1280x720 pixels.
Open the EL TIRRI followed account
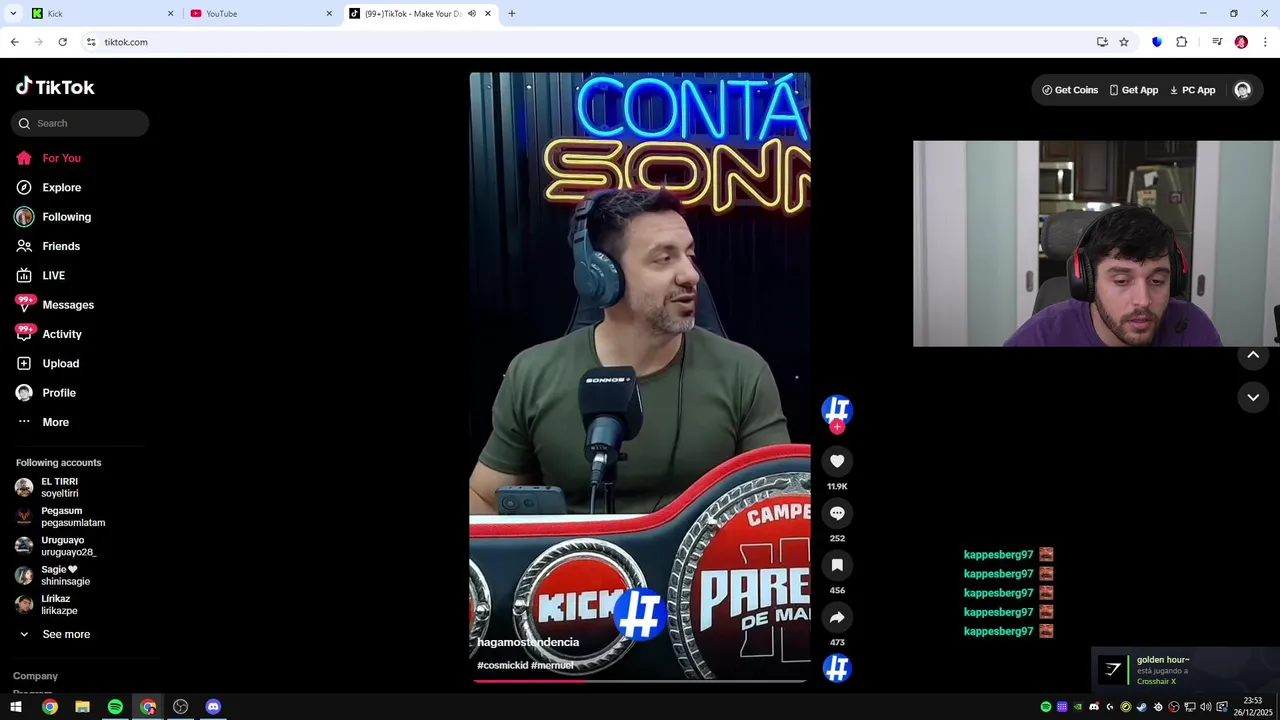60,487
